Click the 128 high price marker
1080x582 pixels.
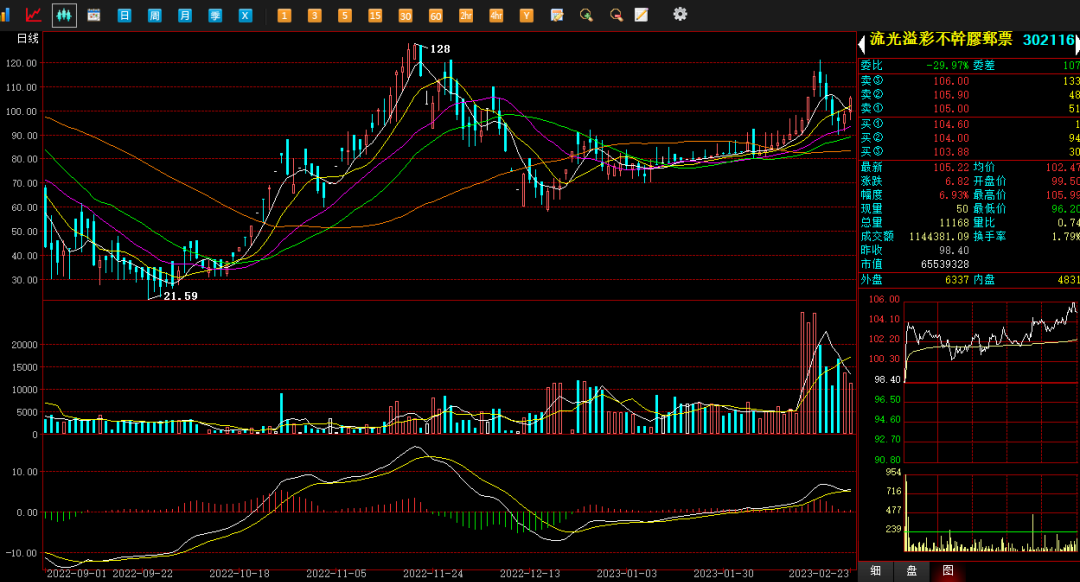click(439, 49)
